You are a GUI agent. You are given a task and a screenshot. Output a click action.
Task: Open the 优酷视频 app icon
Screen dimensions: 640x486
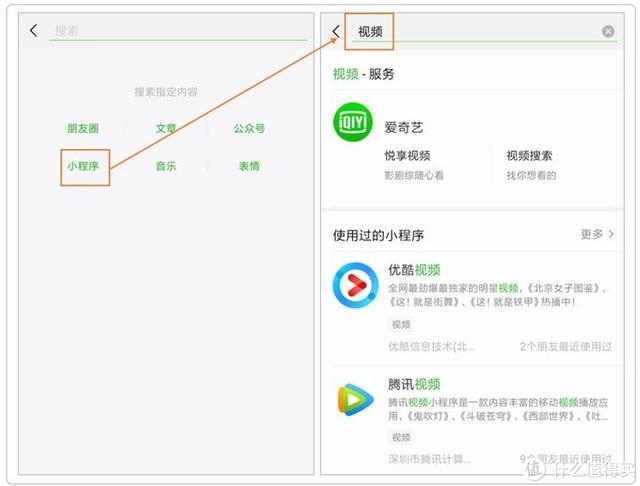tap(356, 285)
